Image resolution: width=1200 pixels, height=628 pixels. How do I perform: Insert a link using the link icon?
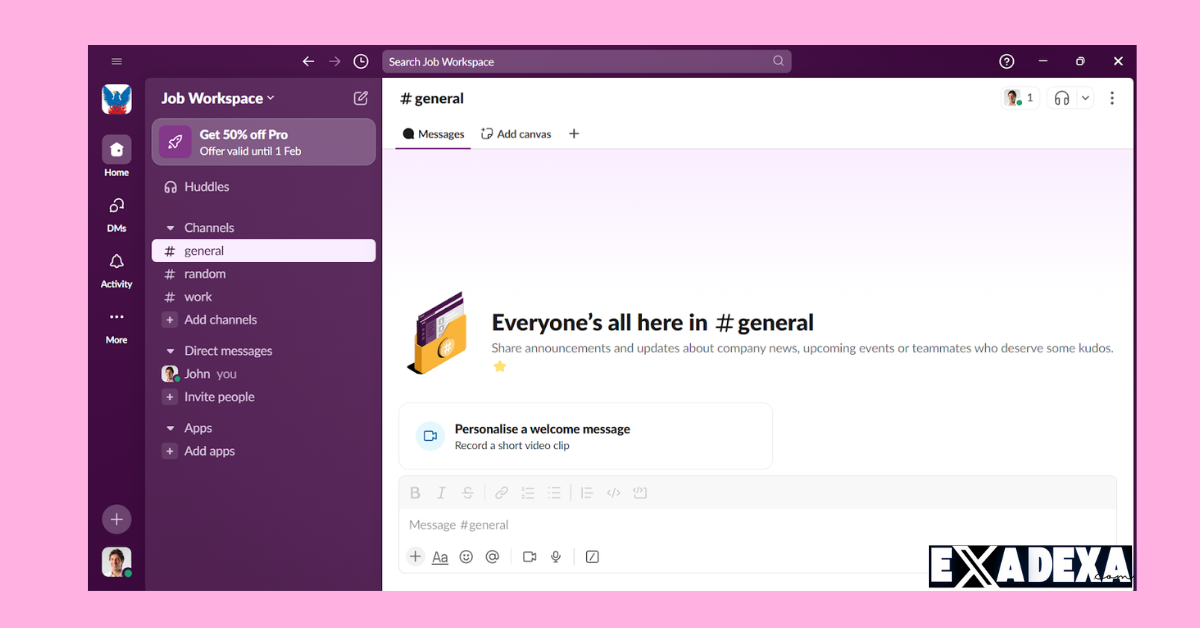coord(501,492)
